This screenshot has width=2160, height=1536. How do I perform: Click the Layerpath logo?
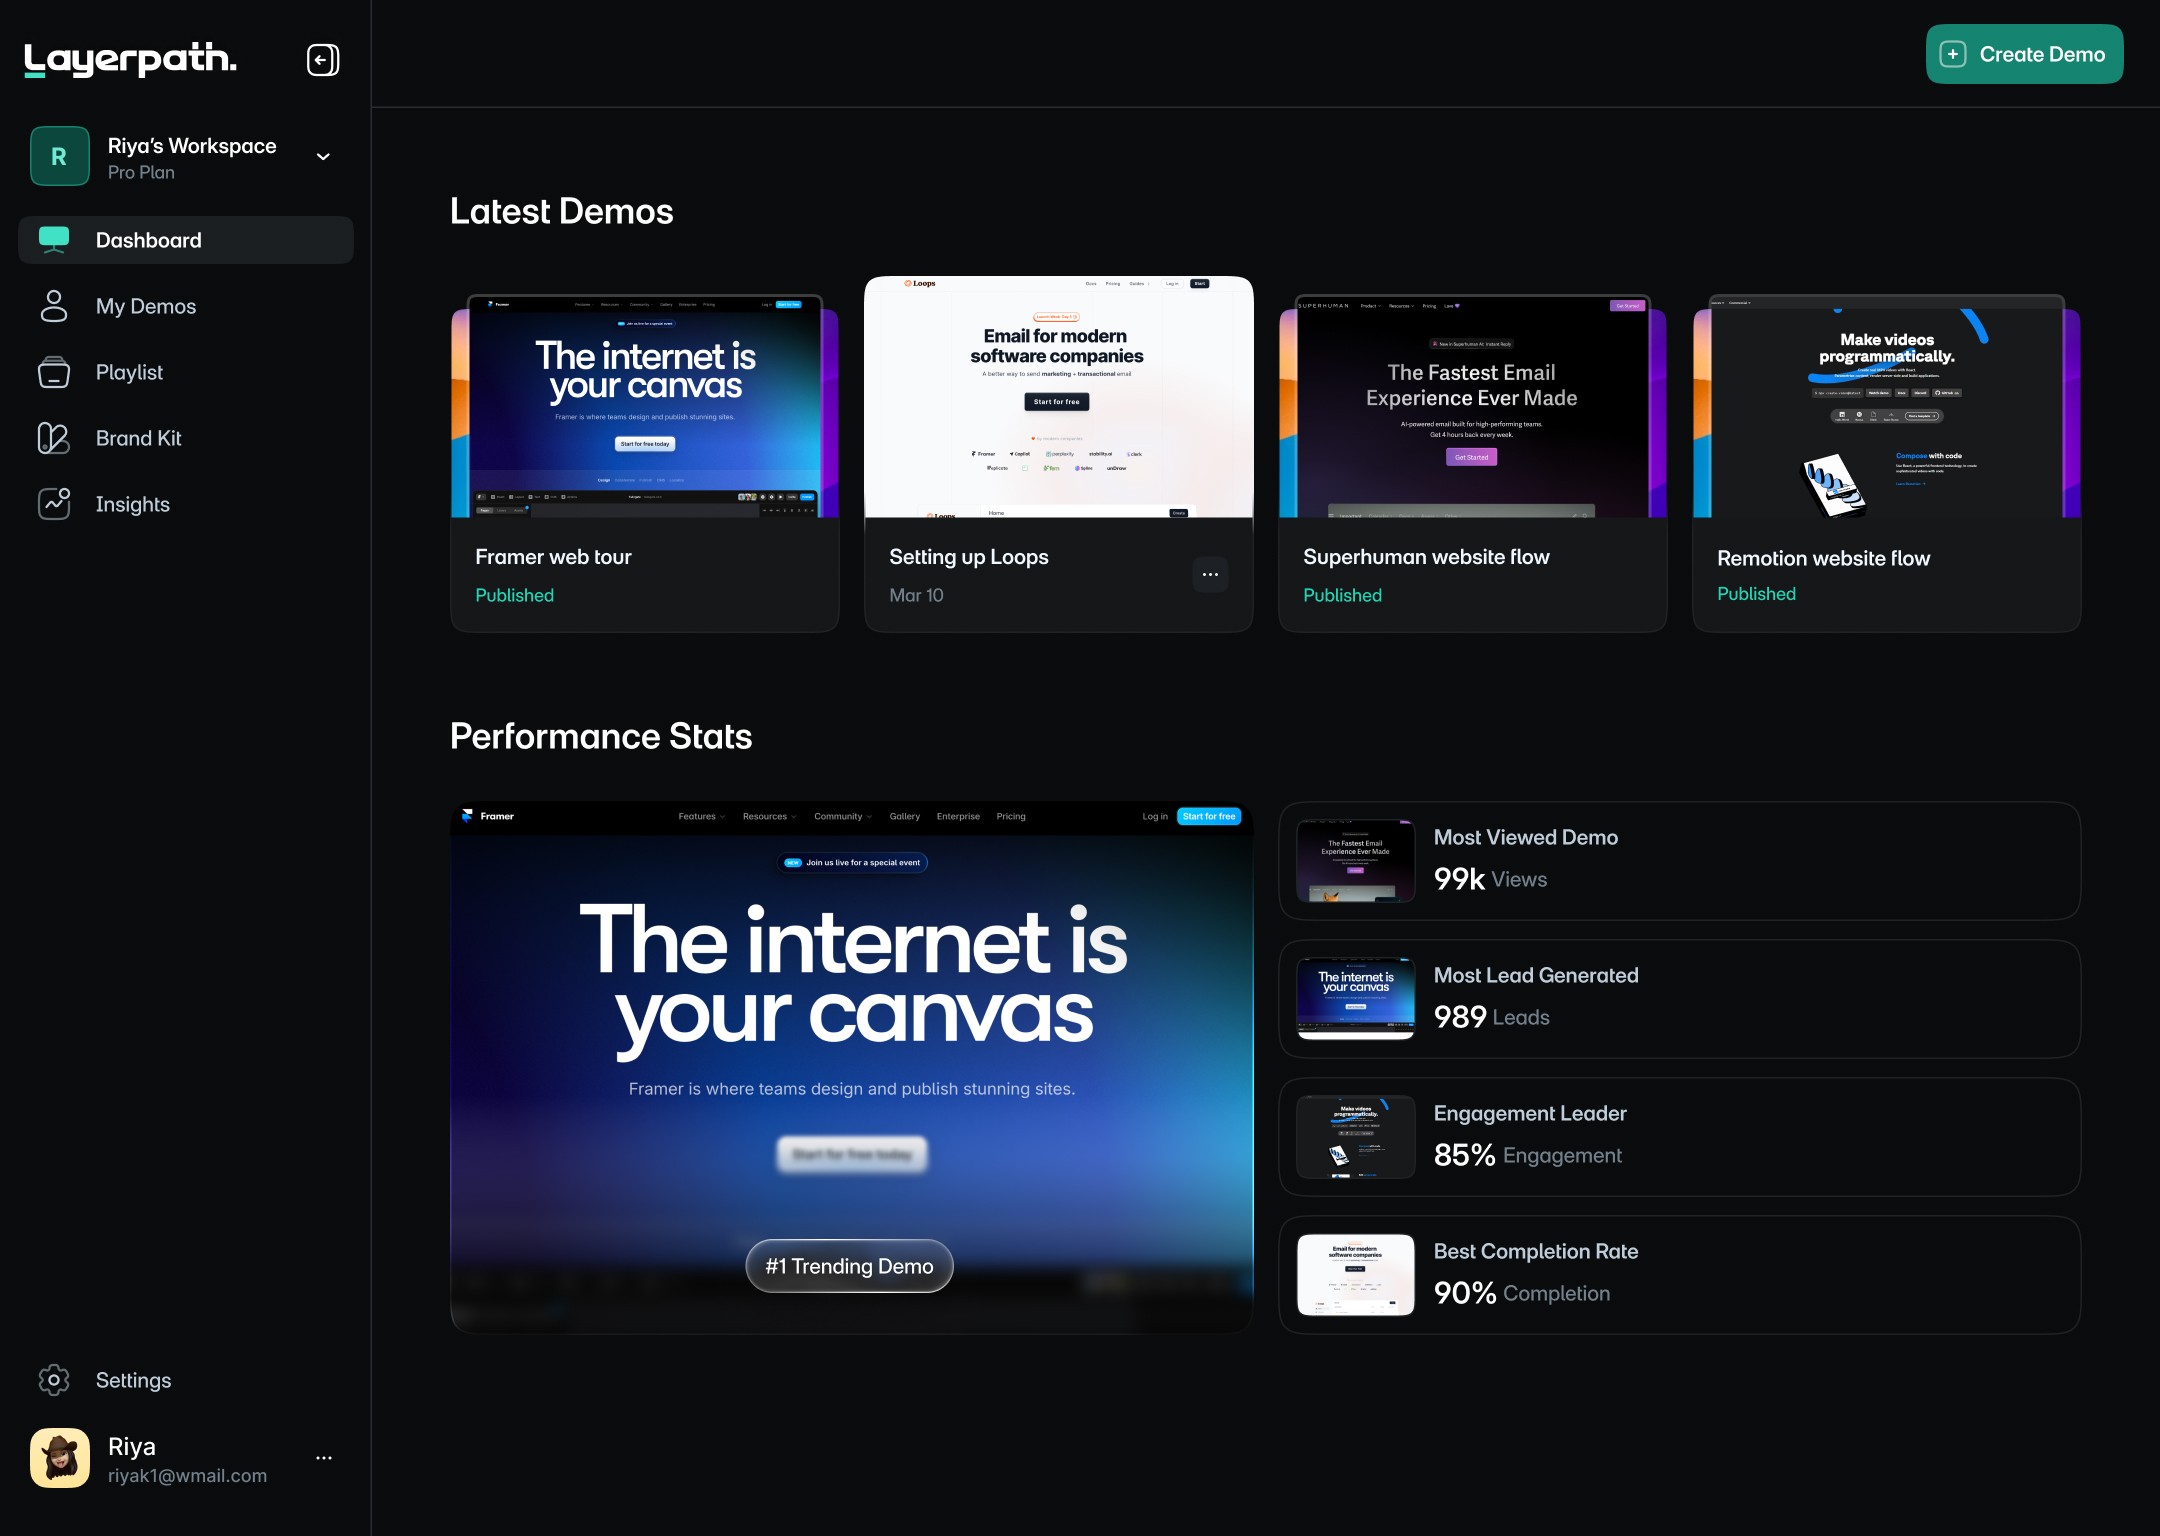[130, 60]
